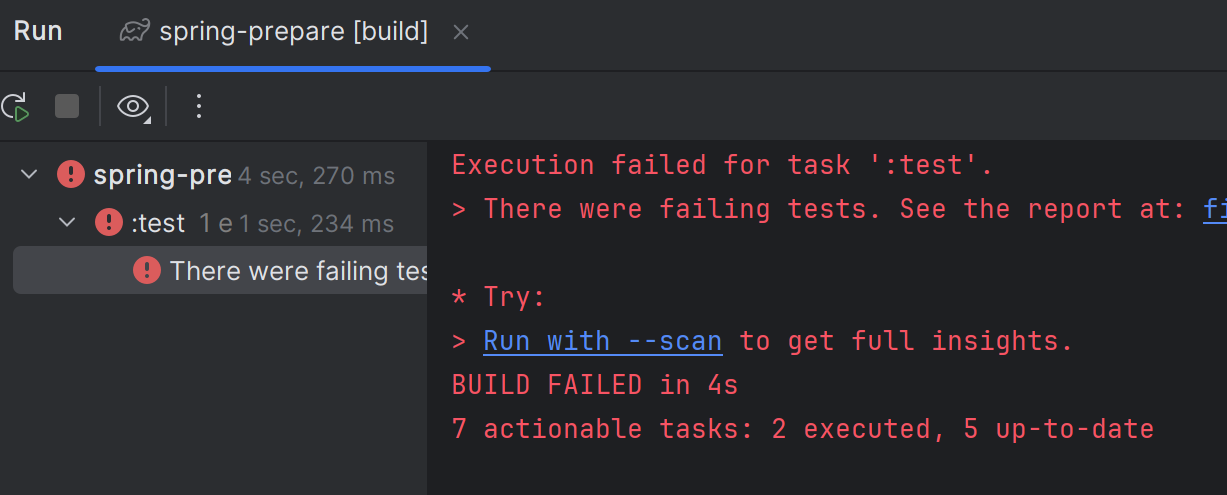Close the spring-prepare [build] tab
The width and height of the screenshot is (1227, 495).
point(460,33)
